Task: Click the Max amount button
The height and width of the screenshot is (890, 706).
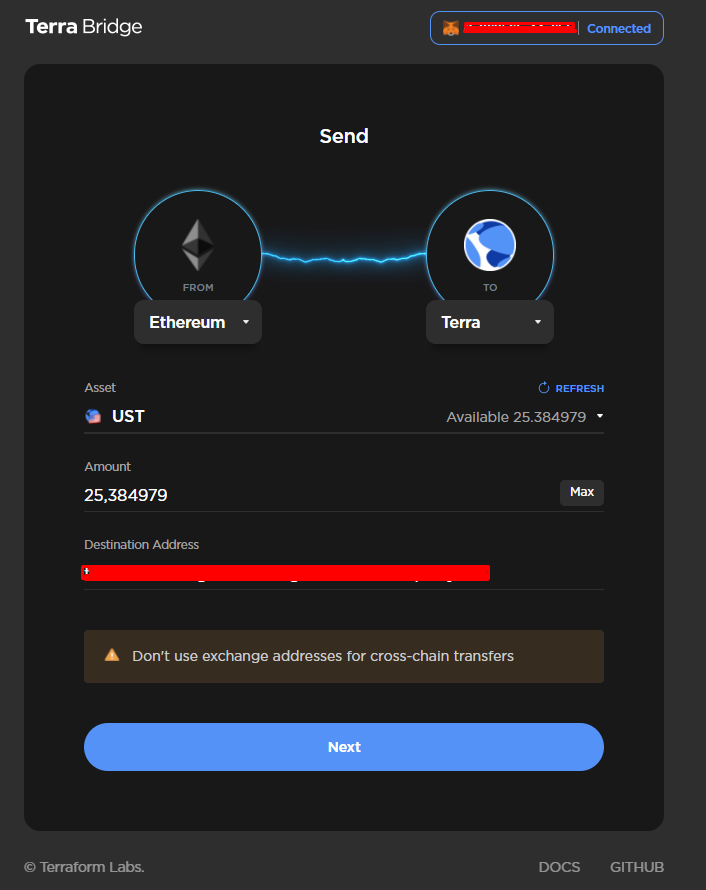Action: (x=582, y=492)
